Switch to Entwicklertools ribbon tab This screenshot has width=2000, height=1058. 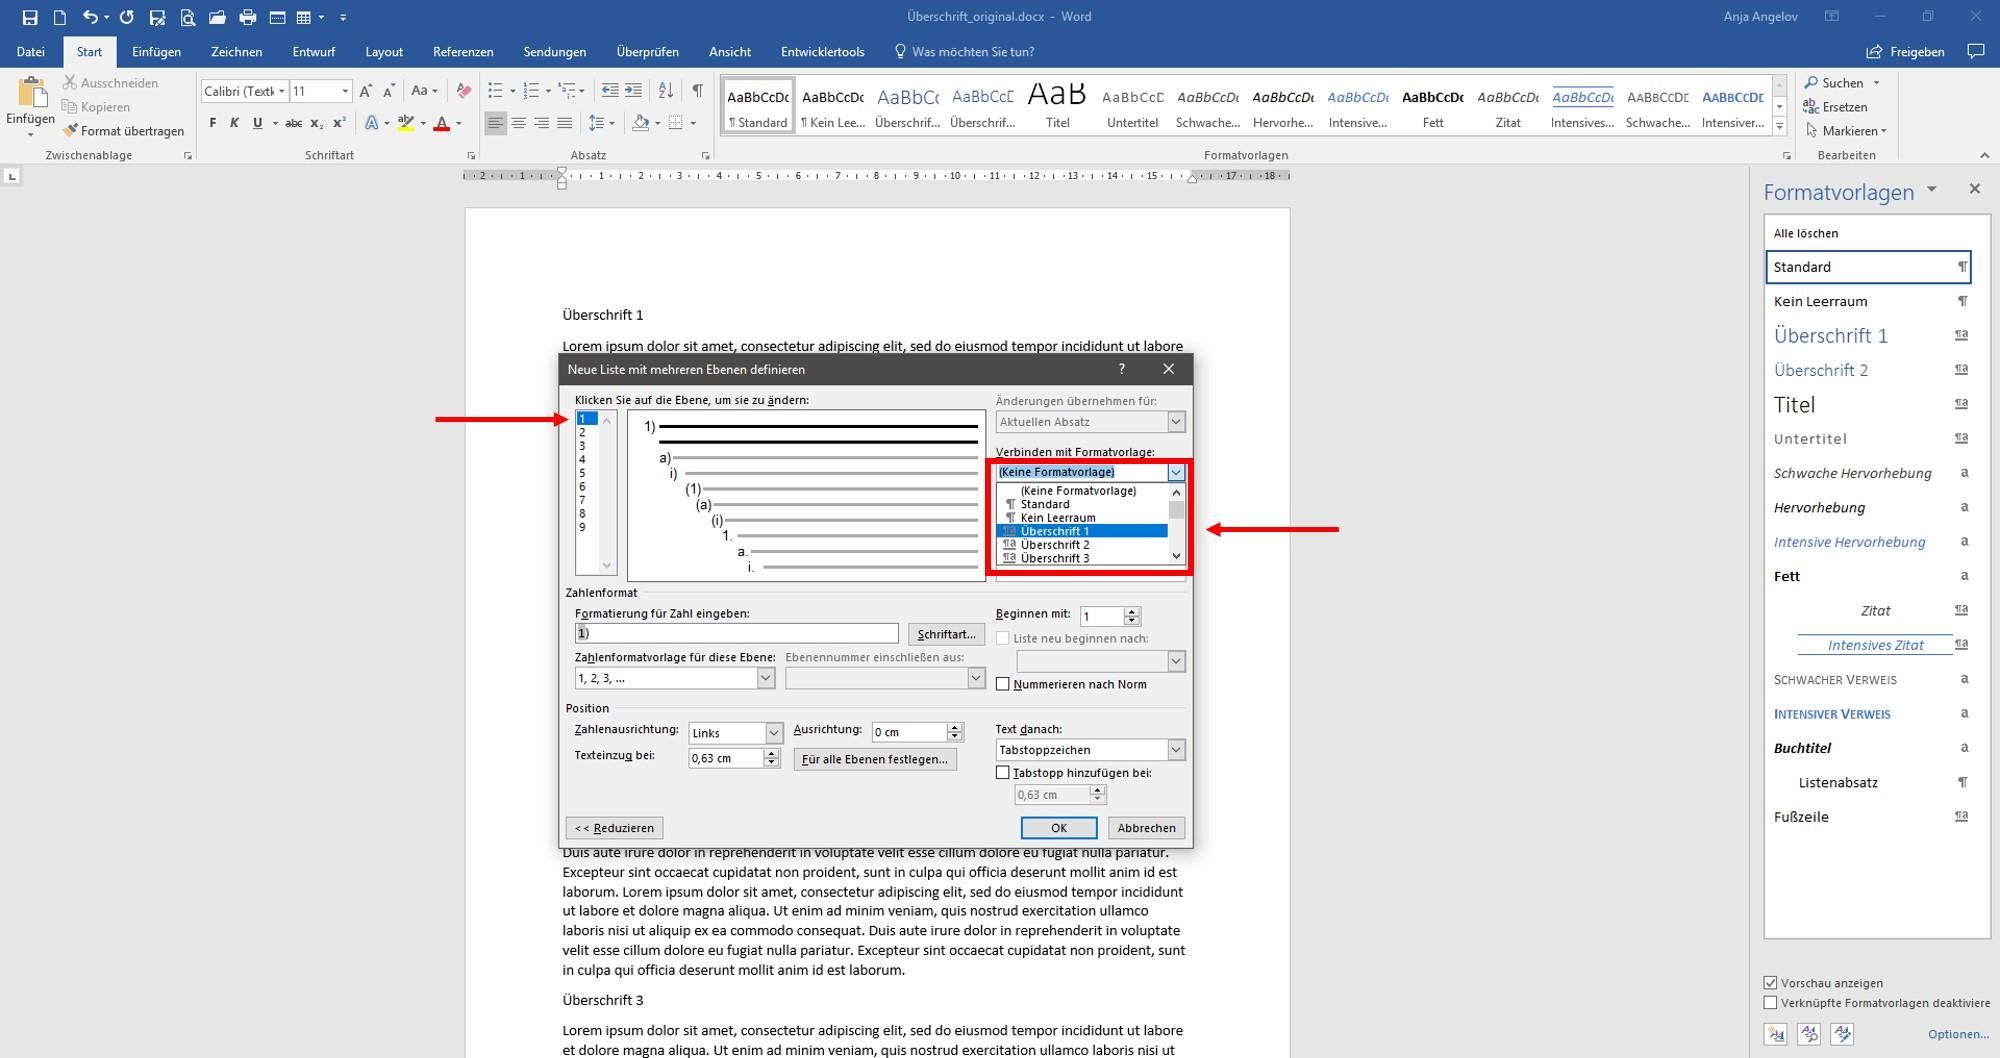(x=822, y=52)
